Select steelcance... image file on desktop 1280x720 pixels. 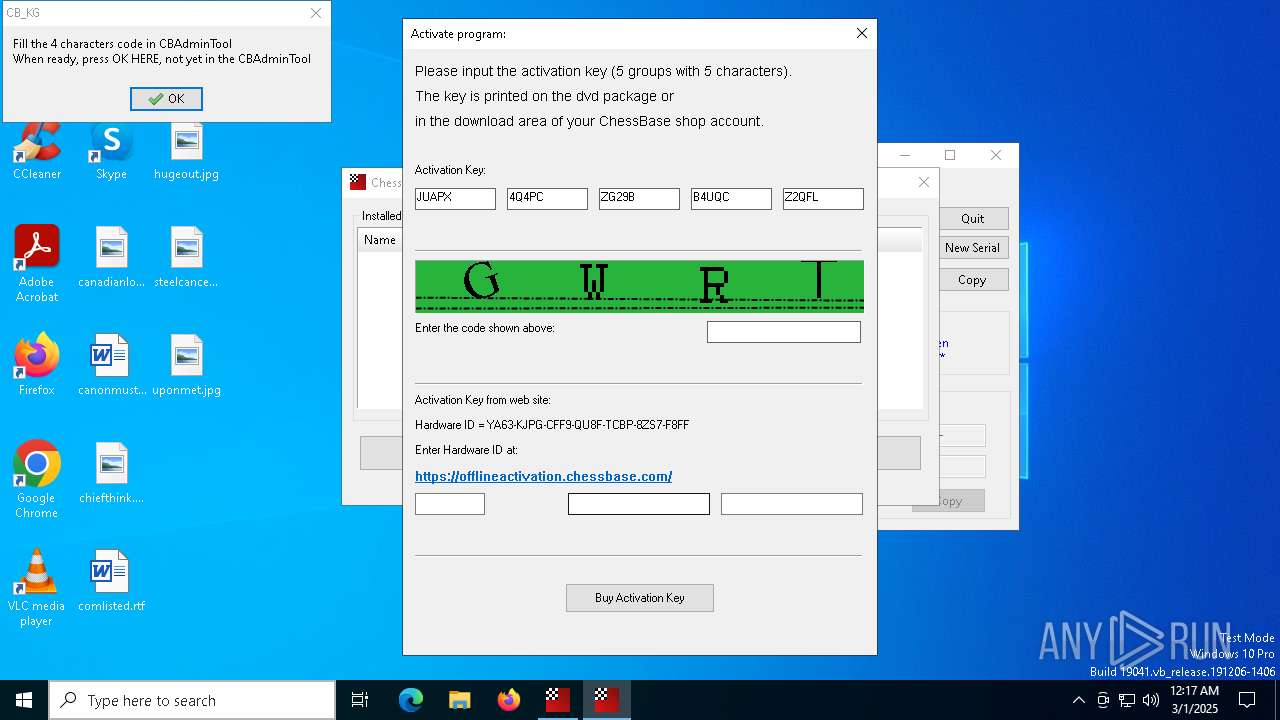click(186, 257)
